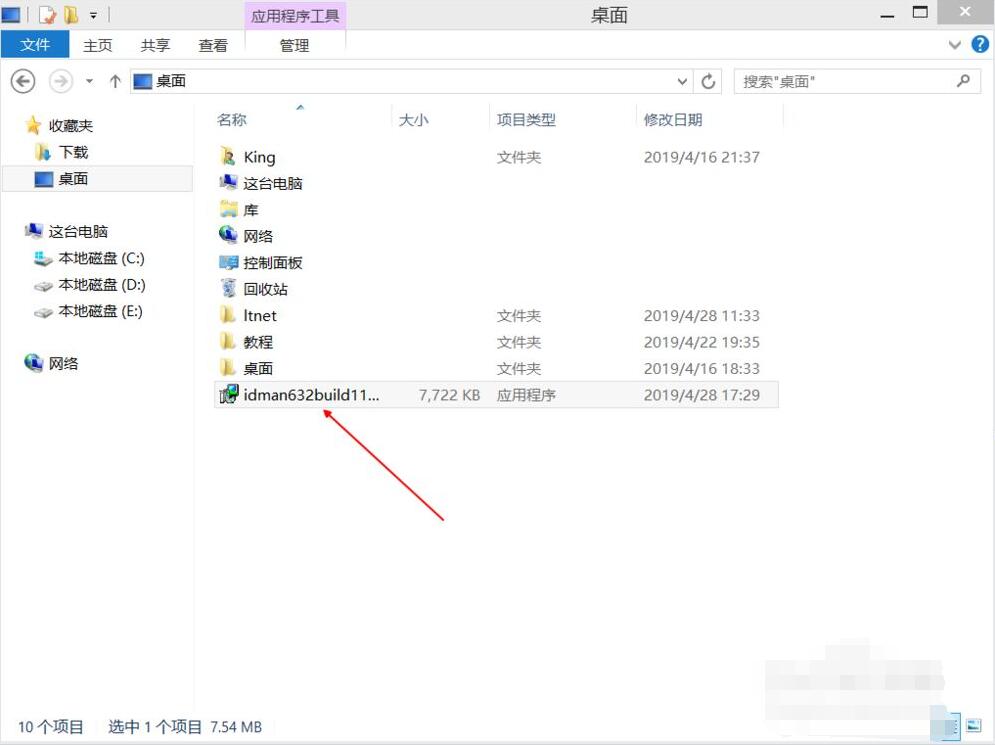Click the file name idman632build11...
This screenshot has width=995, height=745.
pyautogui.click(x=311, y=395)
